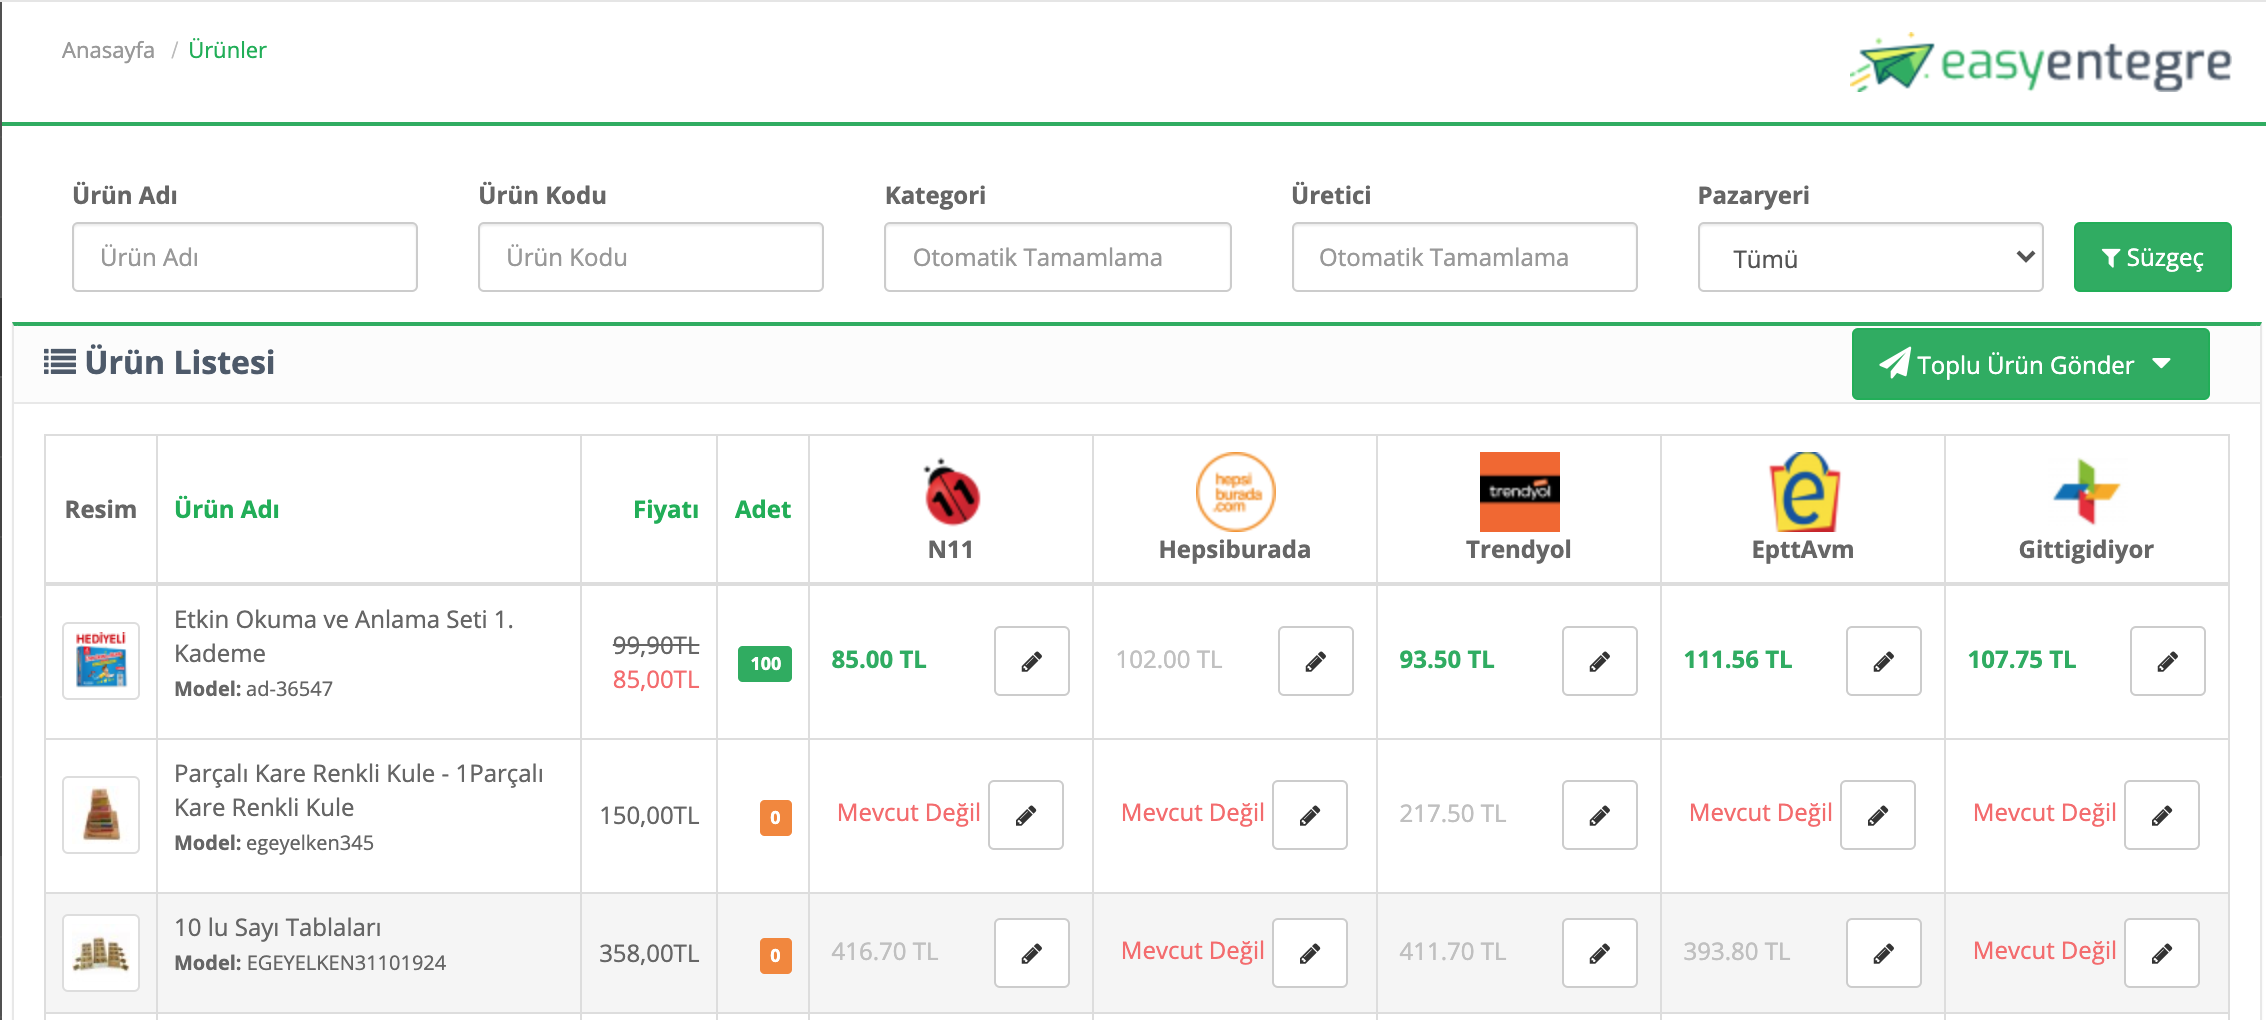The width and height of the screenshot is (2266, 1020).
Task: Open 10 lu Sayı Tablaları thumbnail
Action: pos(101,953)
